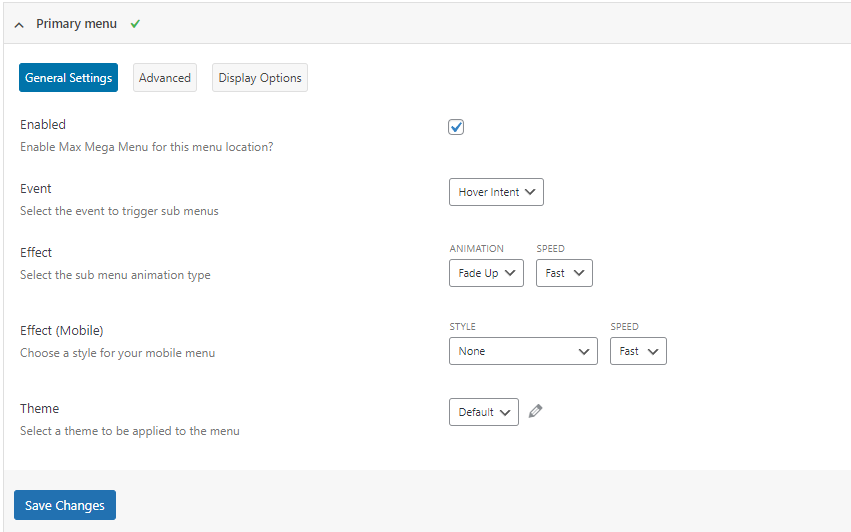The width and height of the screenshot is (851, 532).
Task: Uncheck the Enabled checkbox
Action: coord(456,127)
